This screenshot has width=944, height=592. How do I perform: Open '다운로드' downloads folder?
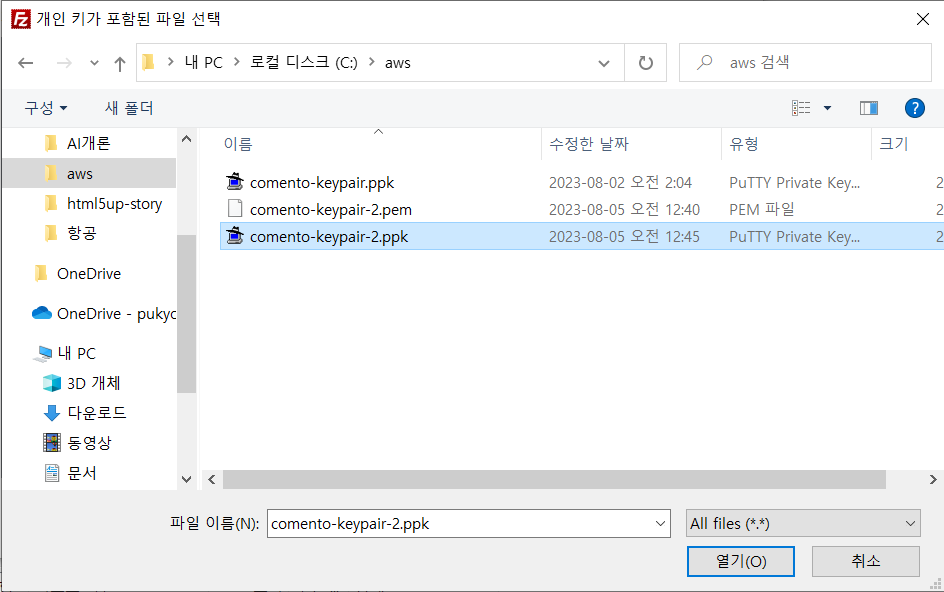coord(97,413)
